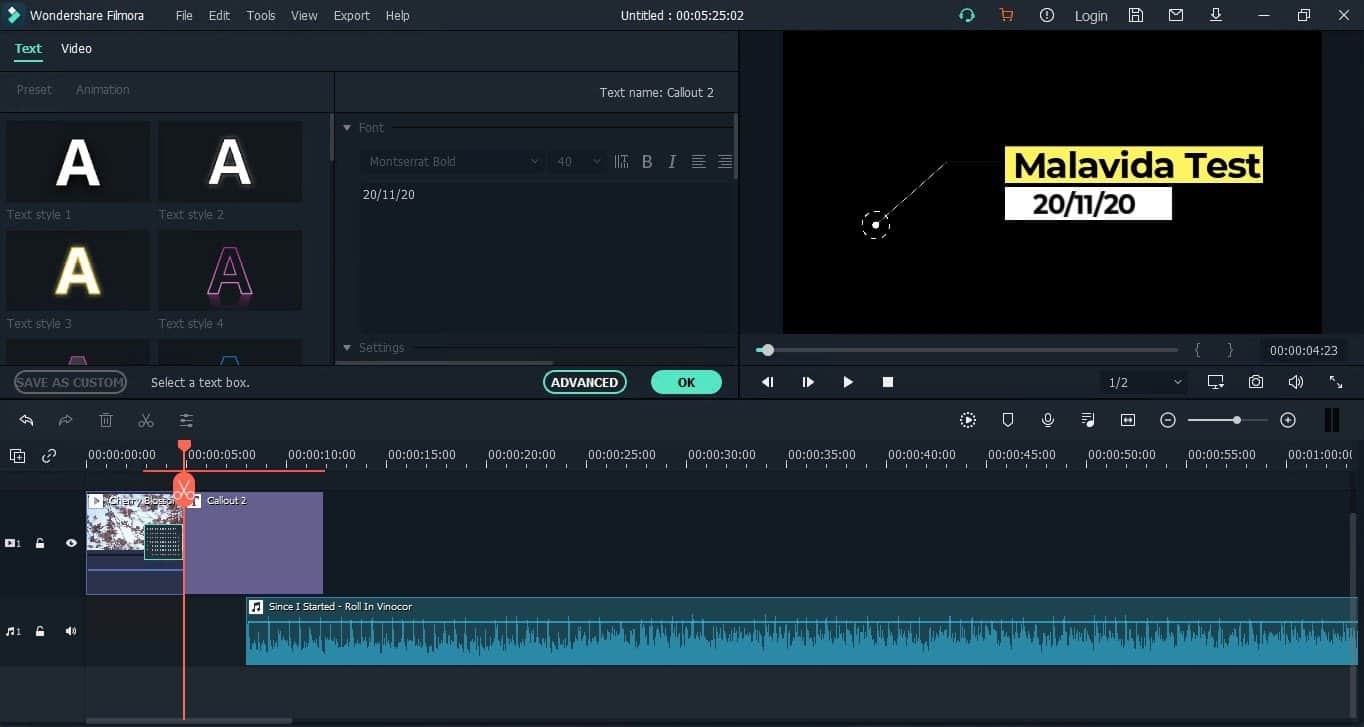1364x727 pixels.
Task: Click the Delete trash icon
Action: pos(106,421)
